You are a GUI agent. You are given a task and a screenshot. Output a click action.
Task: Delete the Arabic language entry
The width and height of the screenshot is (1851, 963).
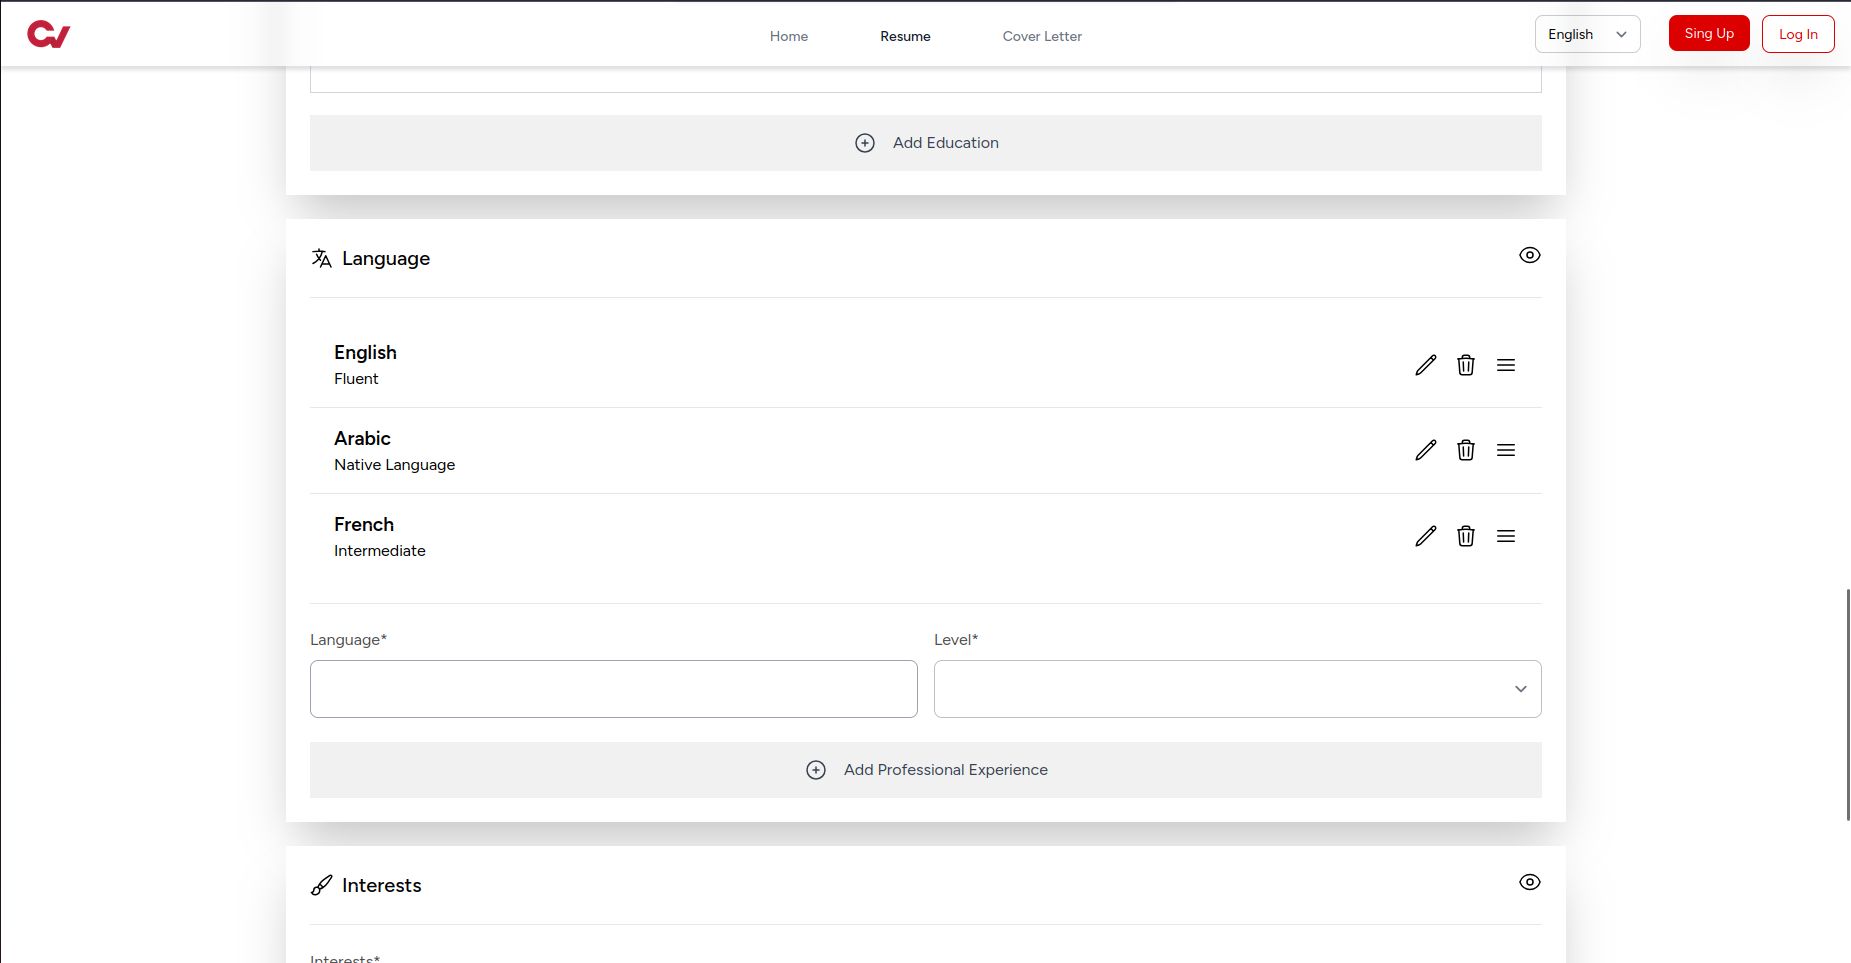tap(1466, 450)
